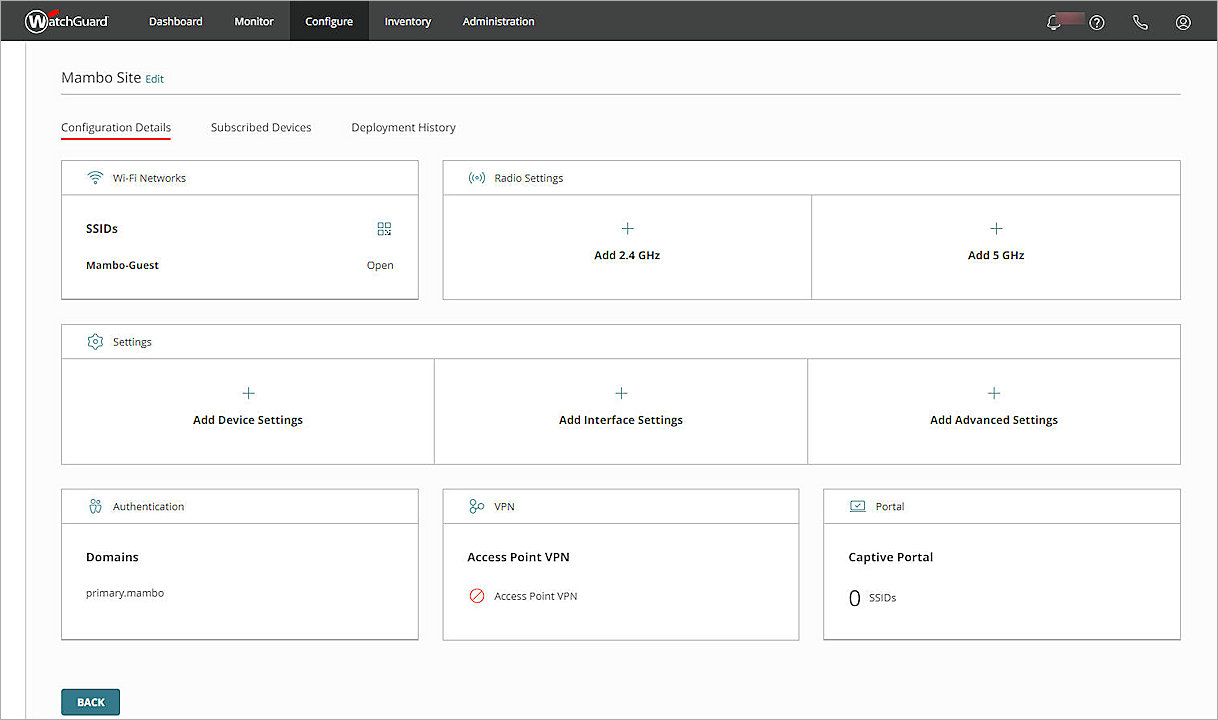Click the Edit link next to Mambo Site
The image size is (1218, 720).
pyautogui.click(x=154, y=78)
